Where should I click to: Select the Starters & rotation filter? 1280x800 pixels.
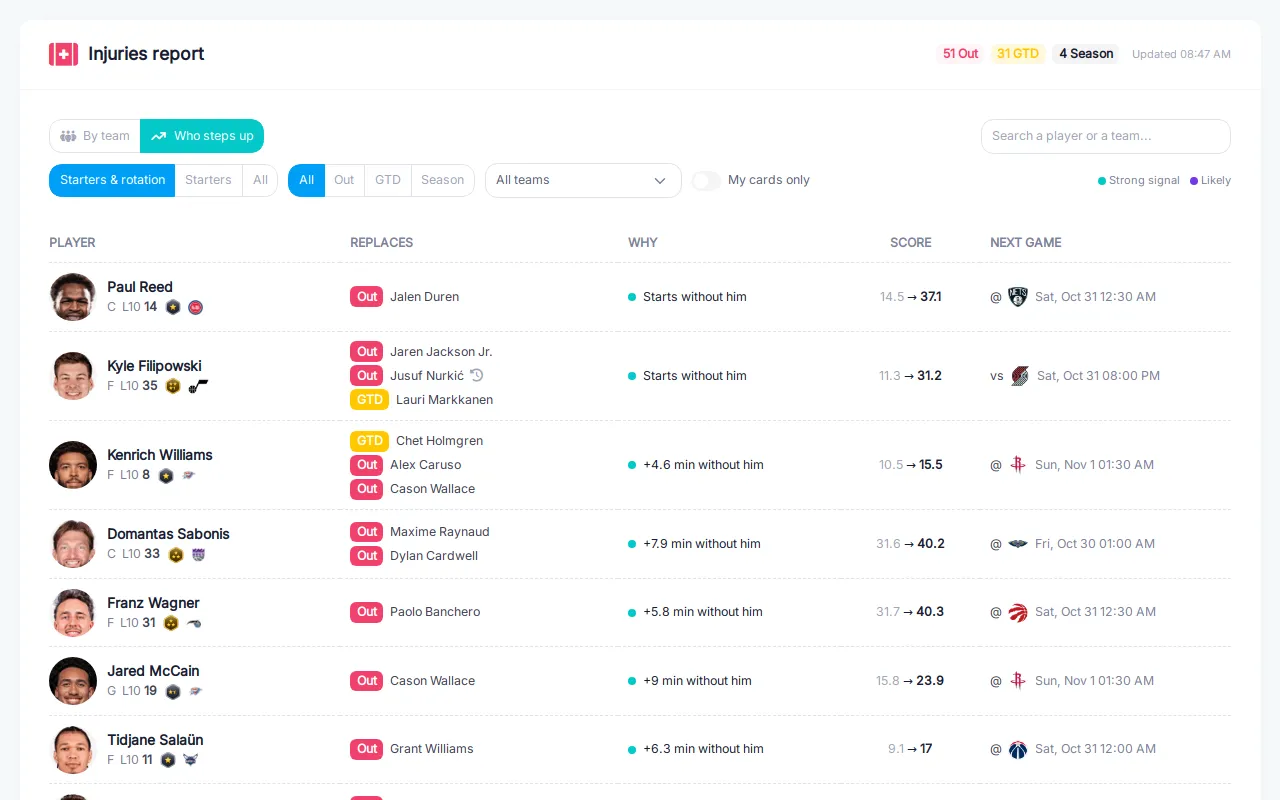point(112,180)
